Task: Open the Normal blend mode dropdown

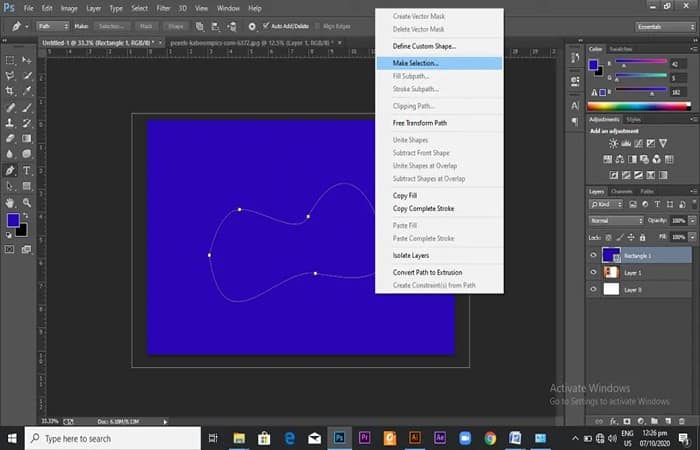Action: tap(617, 221)
